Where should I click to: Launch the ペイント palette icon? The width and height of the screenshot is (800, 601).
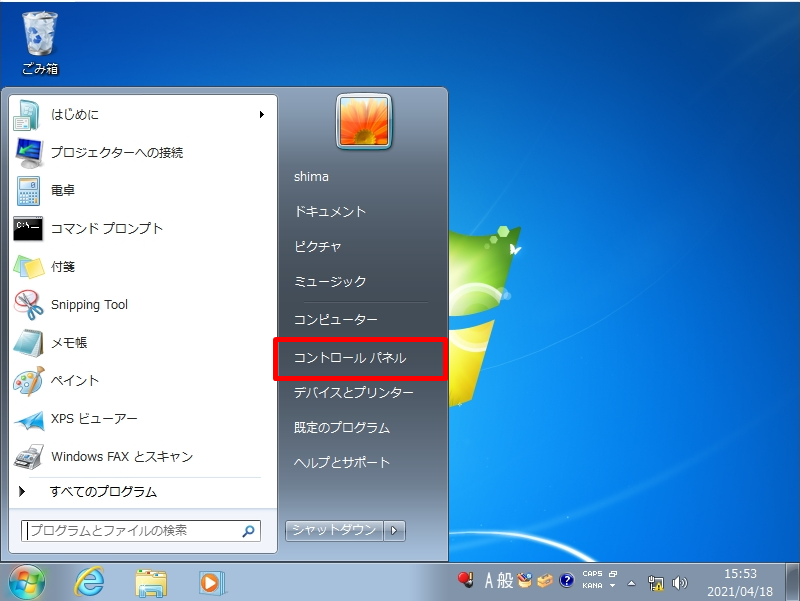point(29,381)
